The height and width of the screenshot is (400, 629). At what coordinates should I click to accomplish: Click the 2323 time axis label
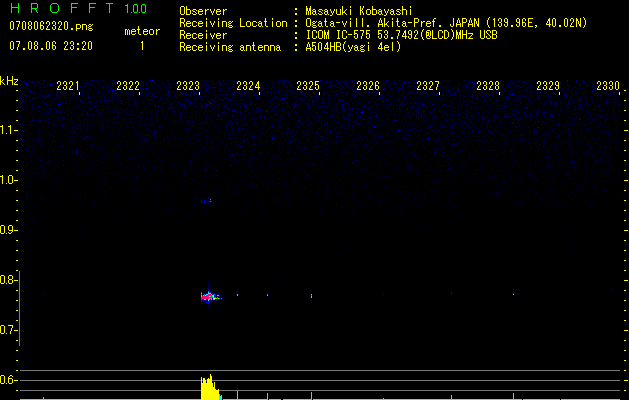click(188, 86)
